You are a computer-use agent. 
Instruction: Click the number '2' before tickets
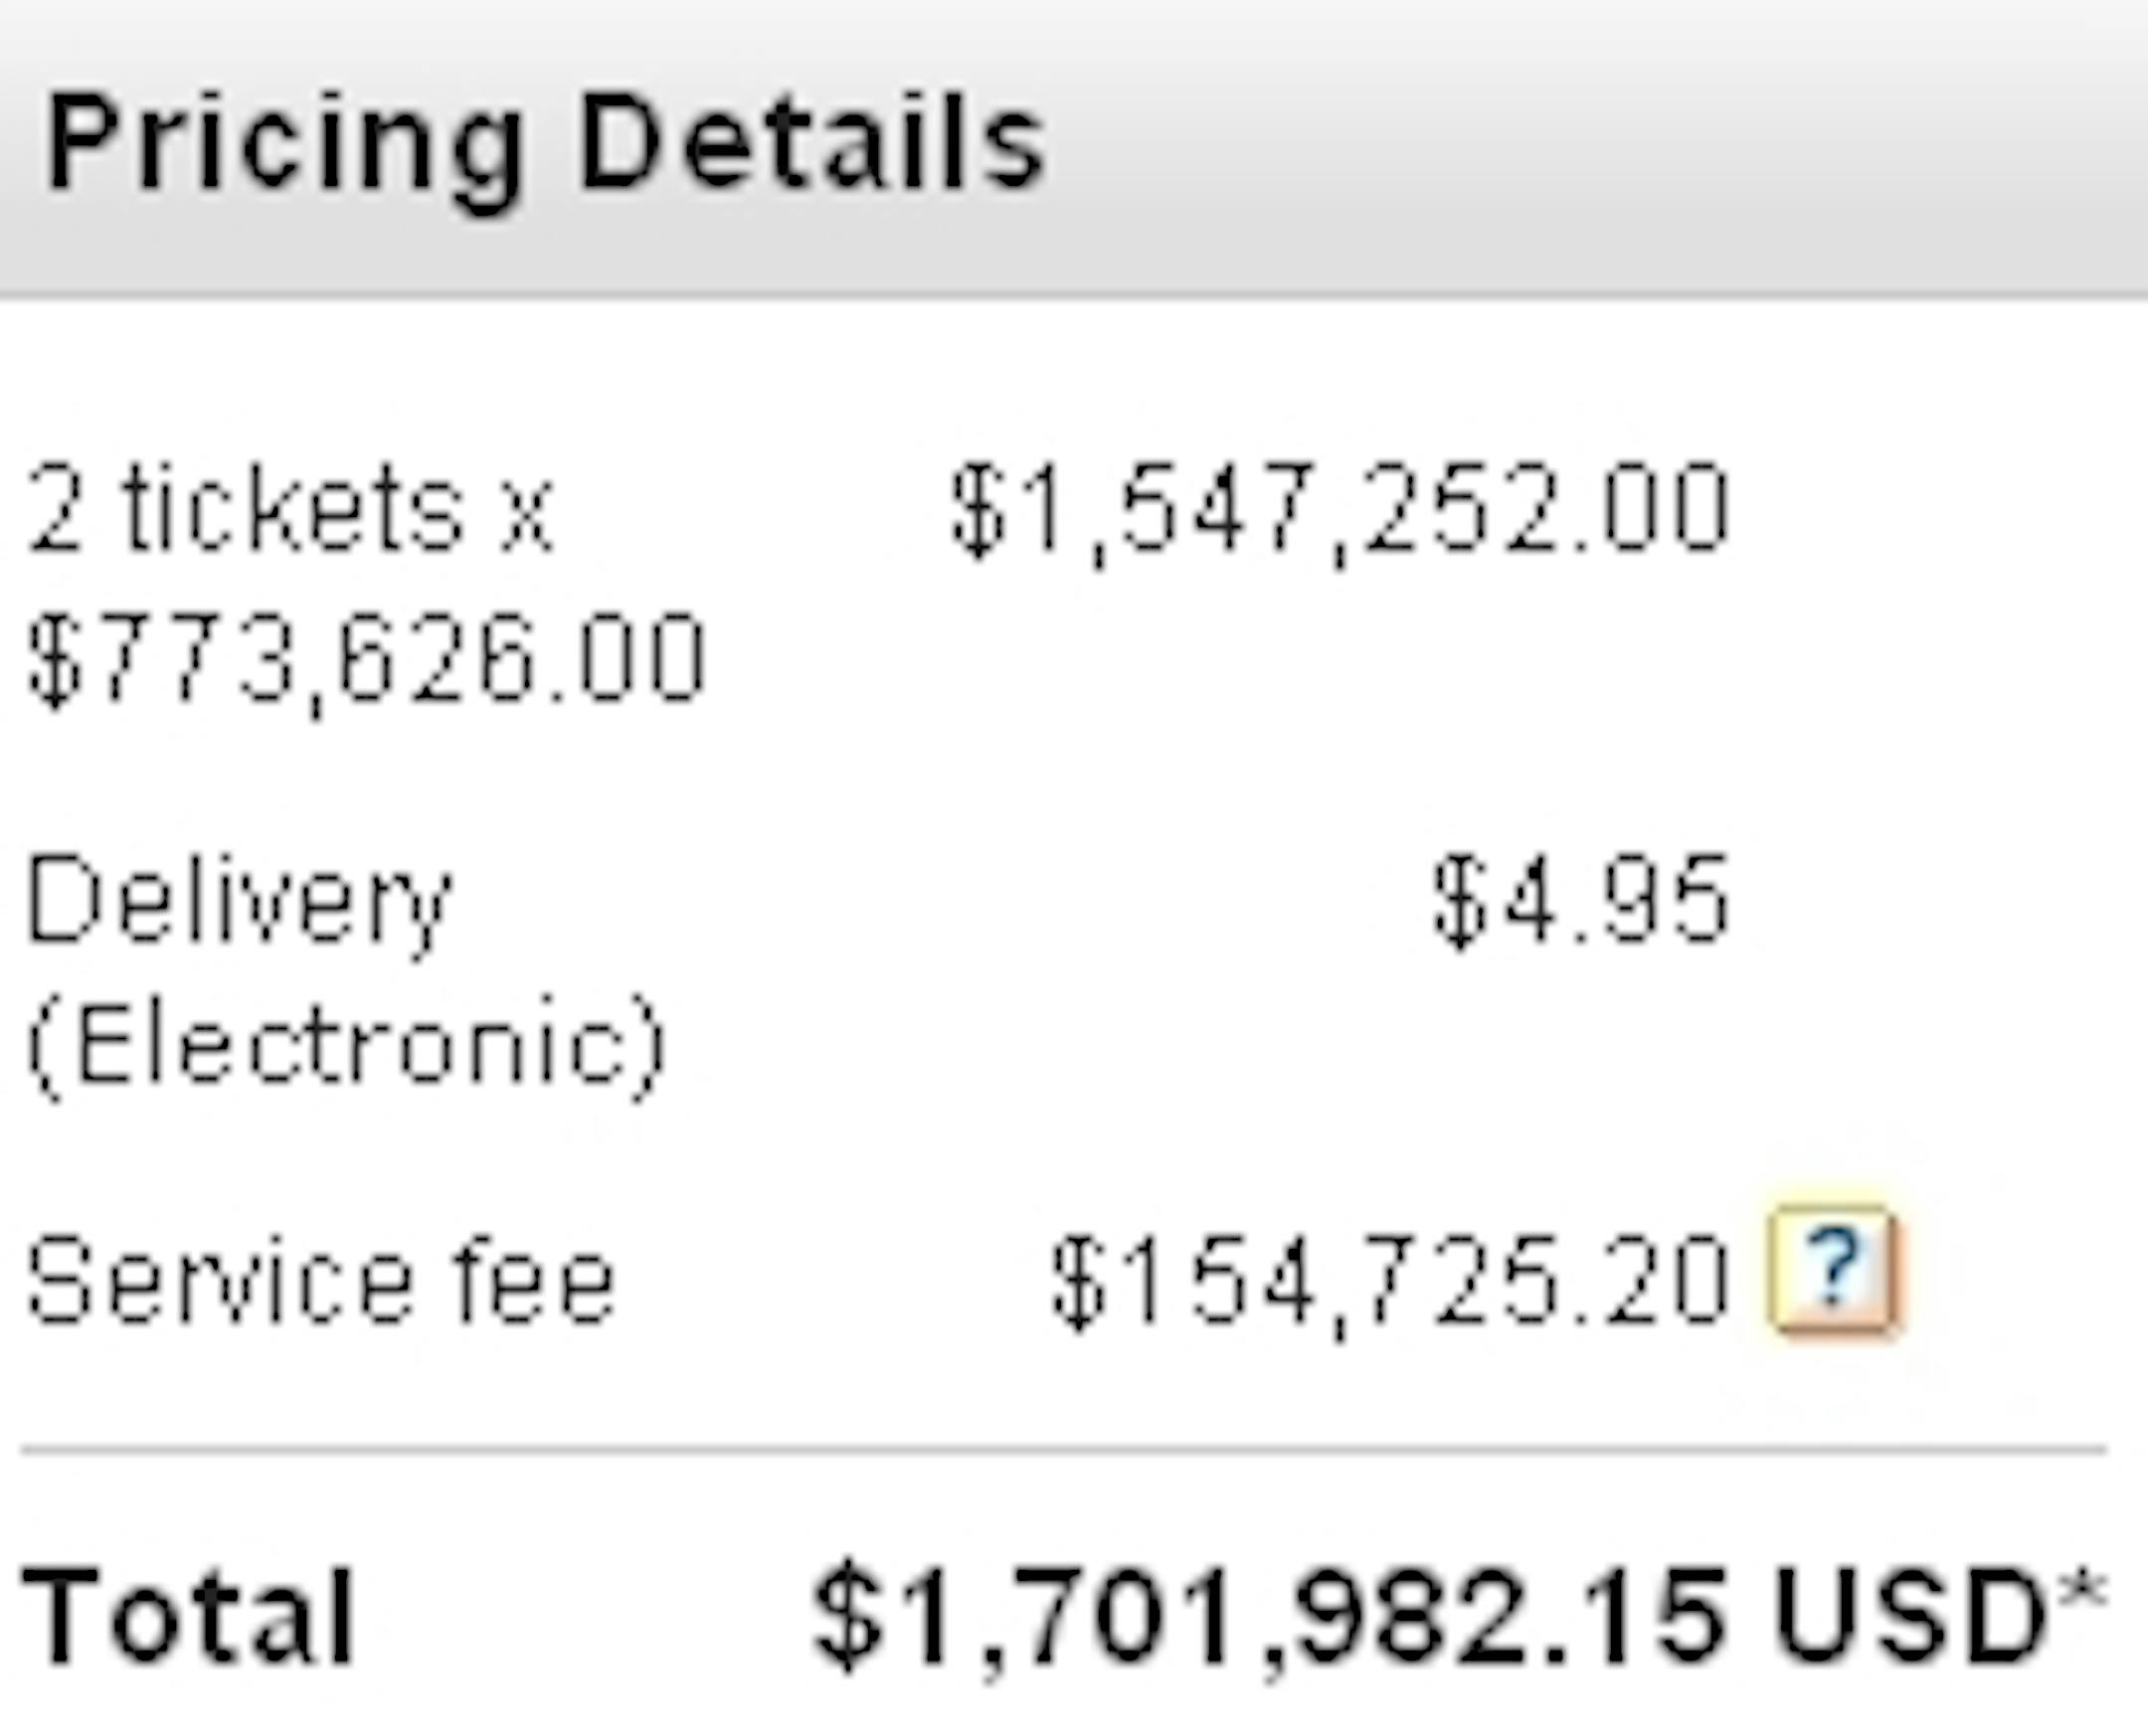coord(54,509)
